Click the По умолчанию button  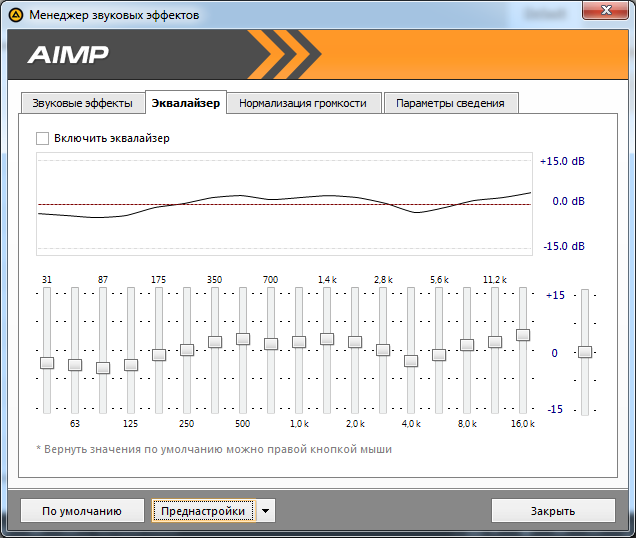coord(82,511)
